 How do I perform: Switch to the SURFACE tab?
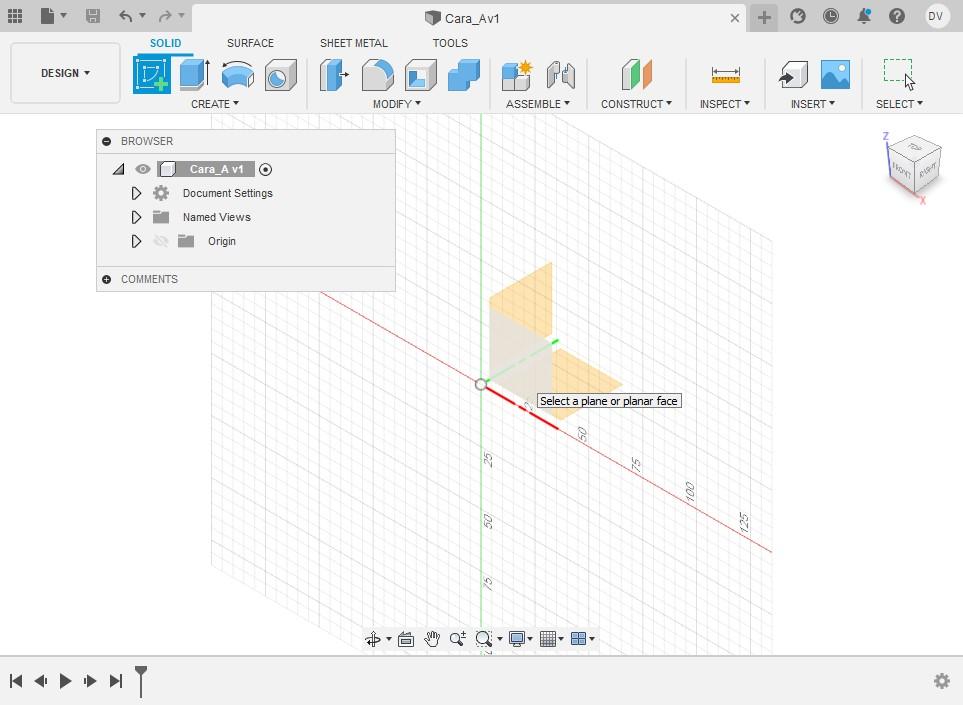(250, 43)
